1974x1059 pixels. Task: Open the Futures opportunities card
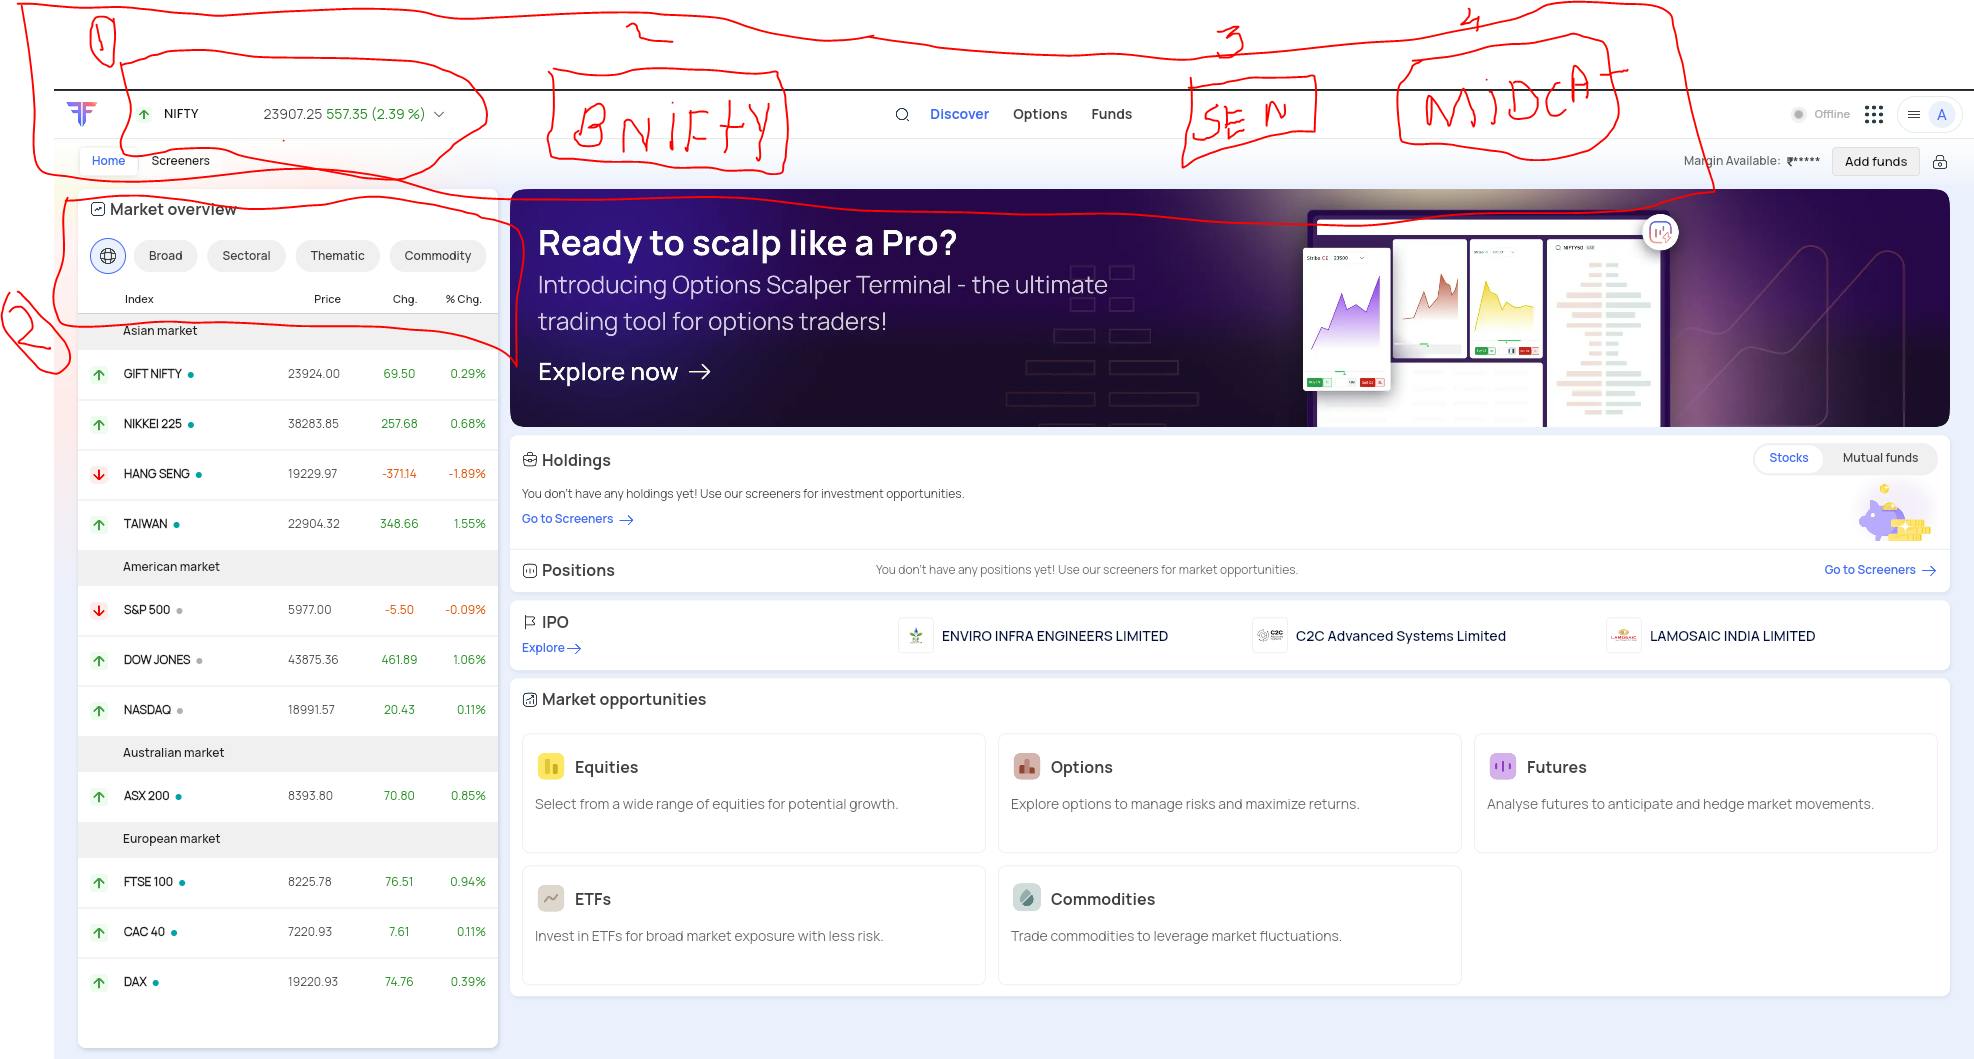pos(1706,793)
